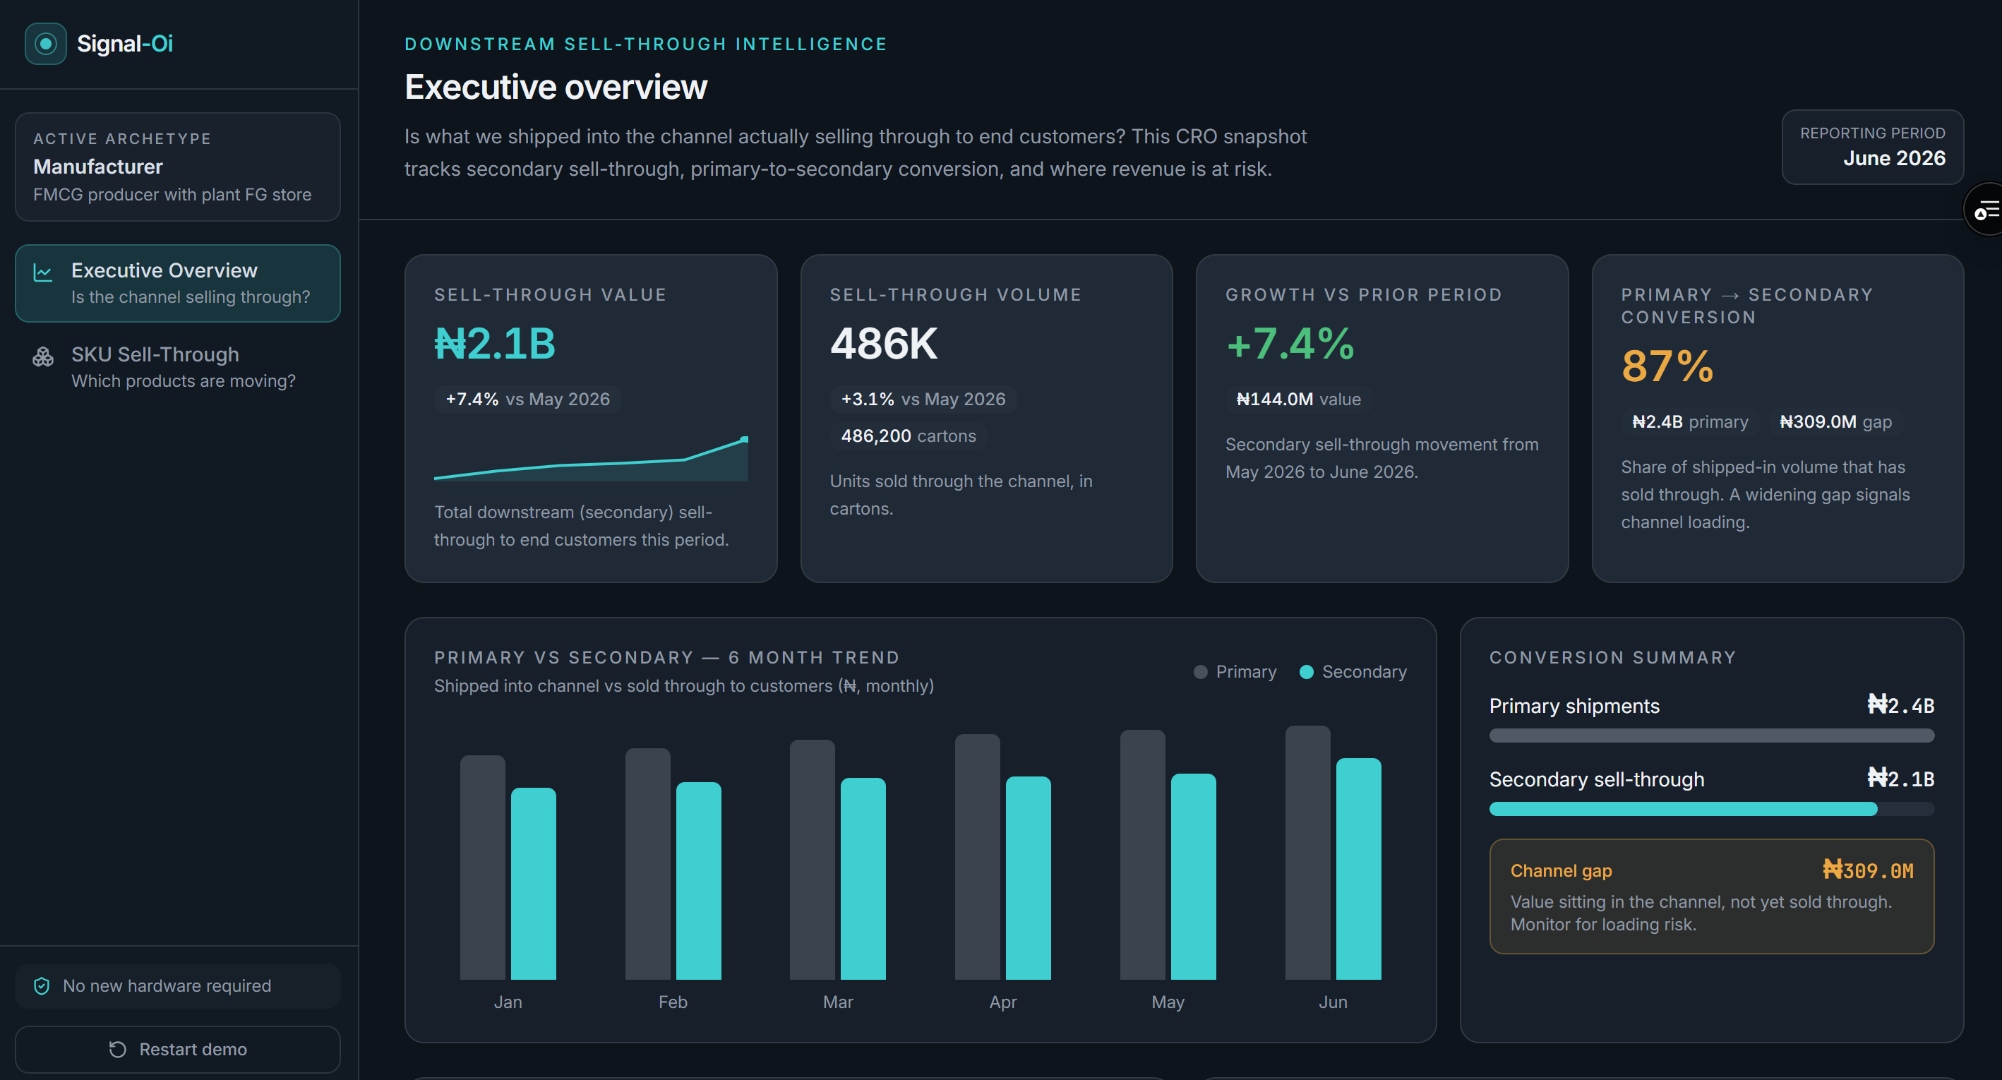Click the ₦2.1B Secondary sell-through value
Image resolution: width=2002 pixels, height=1080 pixels.
coord(1900,779)
